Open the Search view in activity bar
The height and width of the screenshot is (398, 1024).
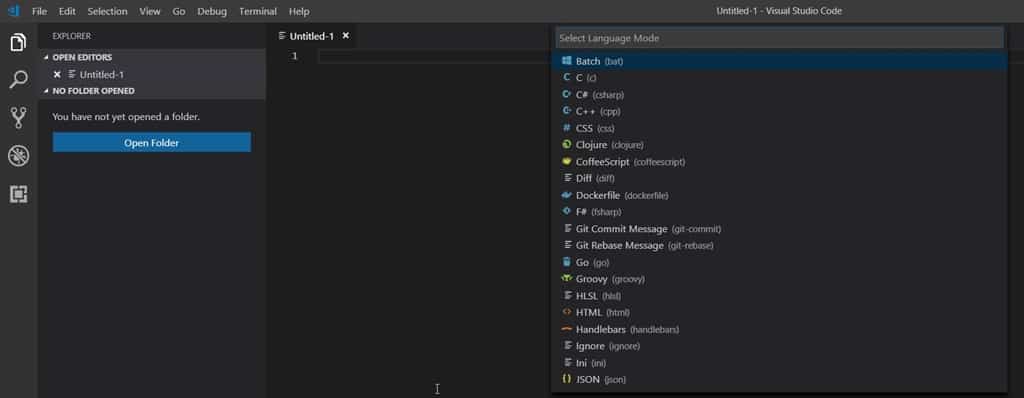tap(18, 80)
